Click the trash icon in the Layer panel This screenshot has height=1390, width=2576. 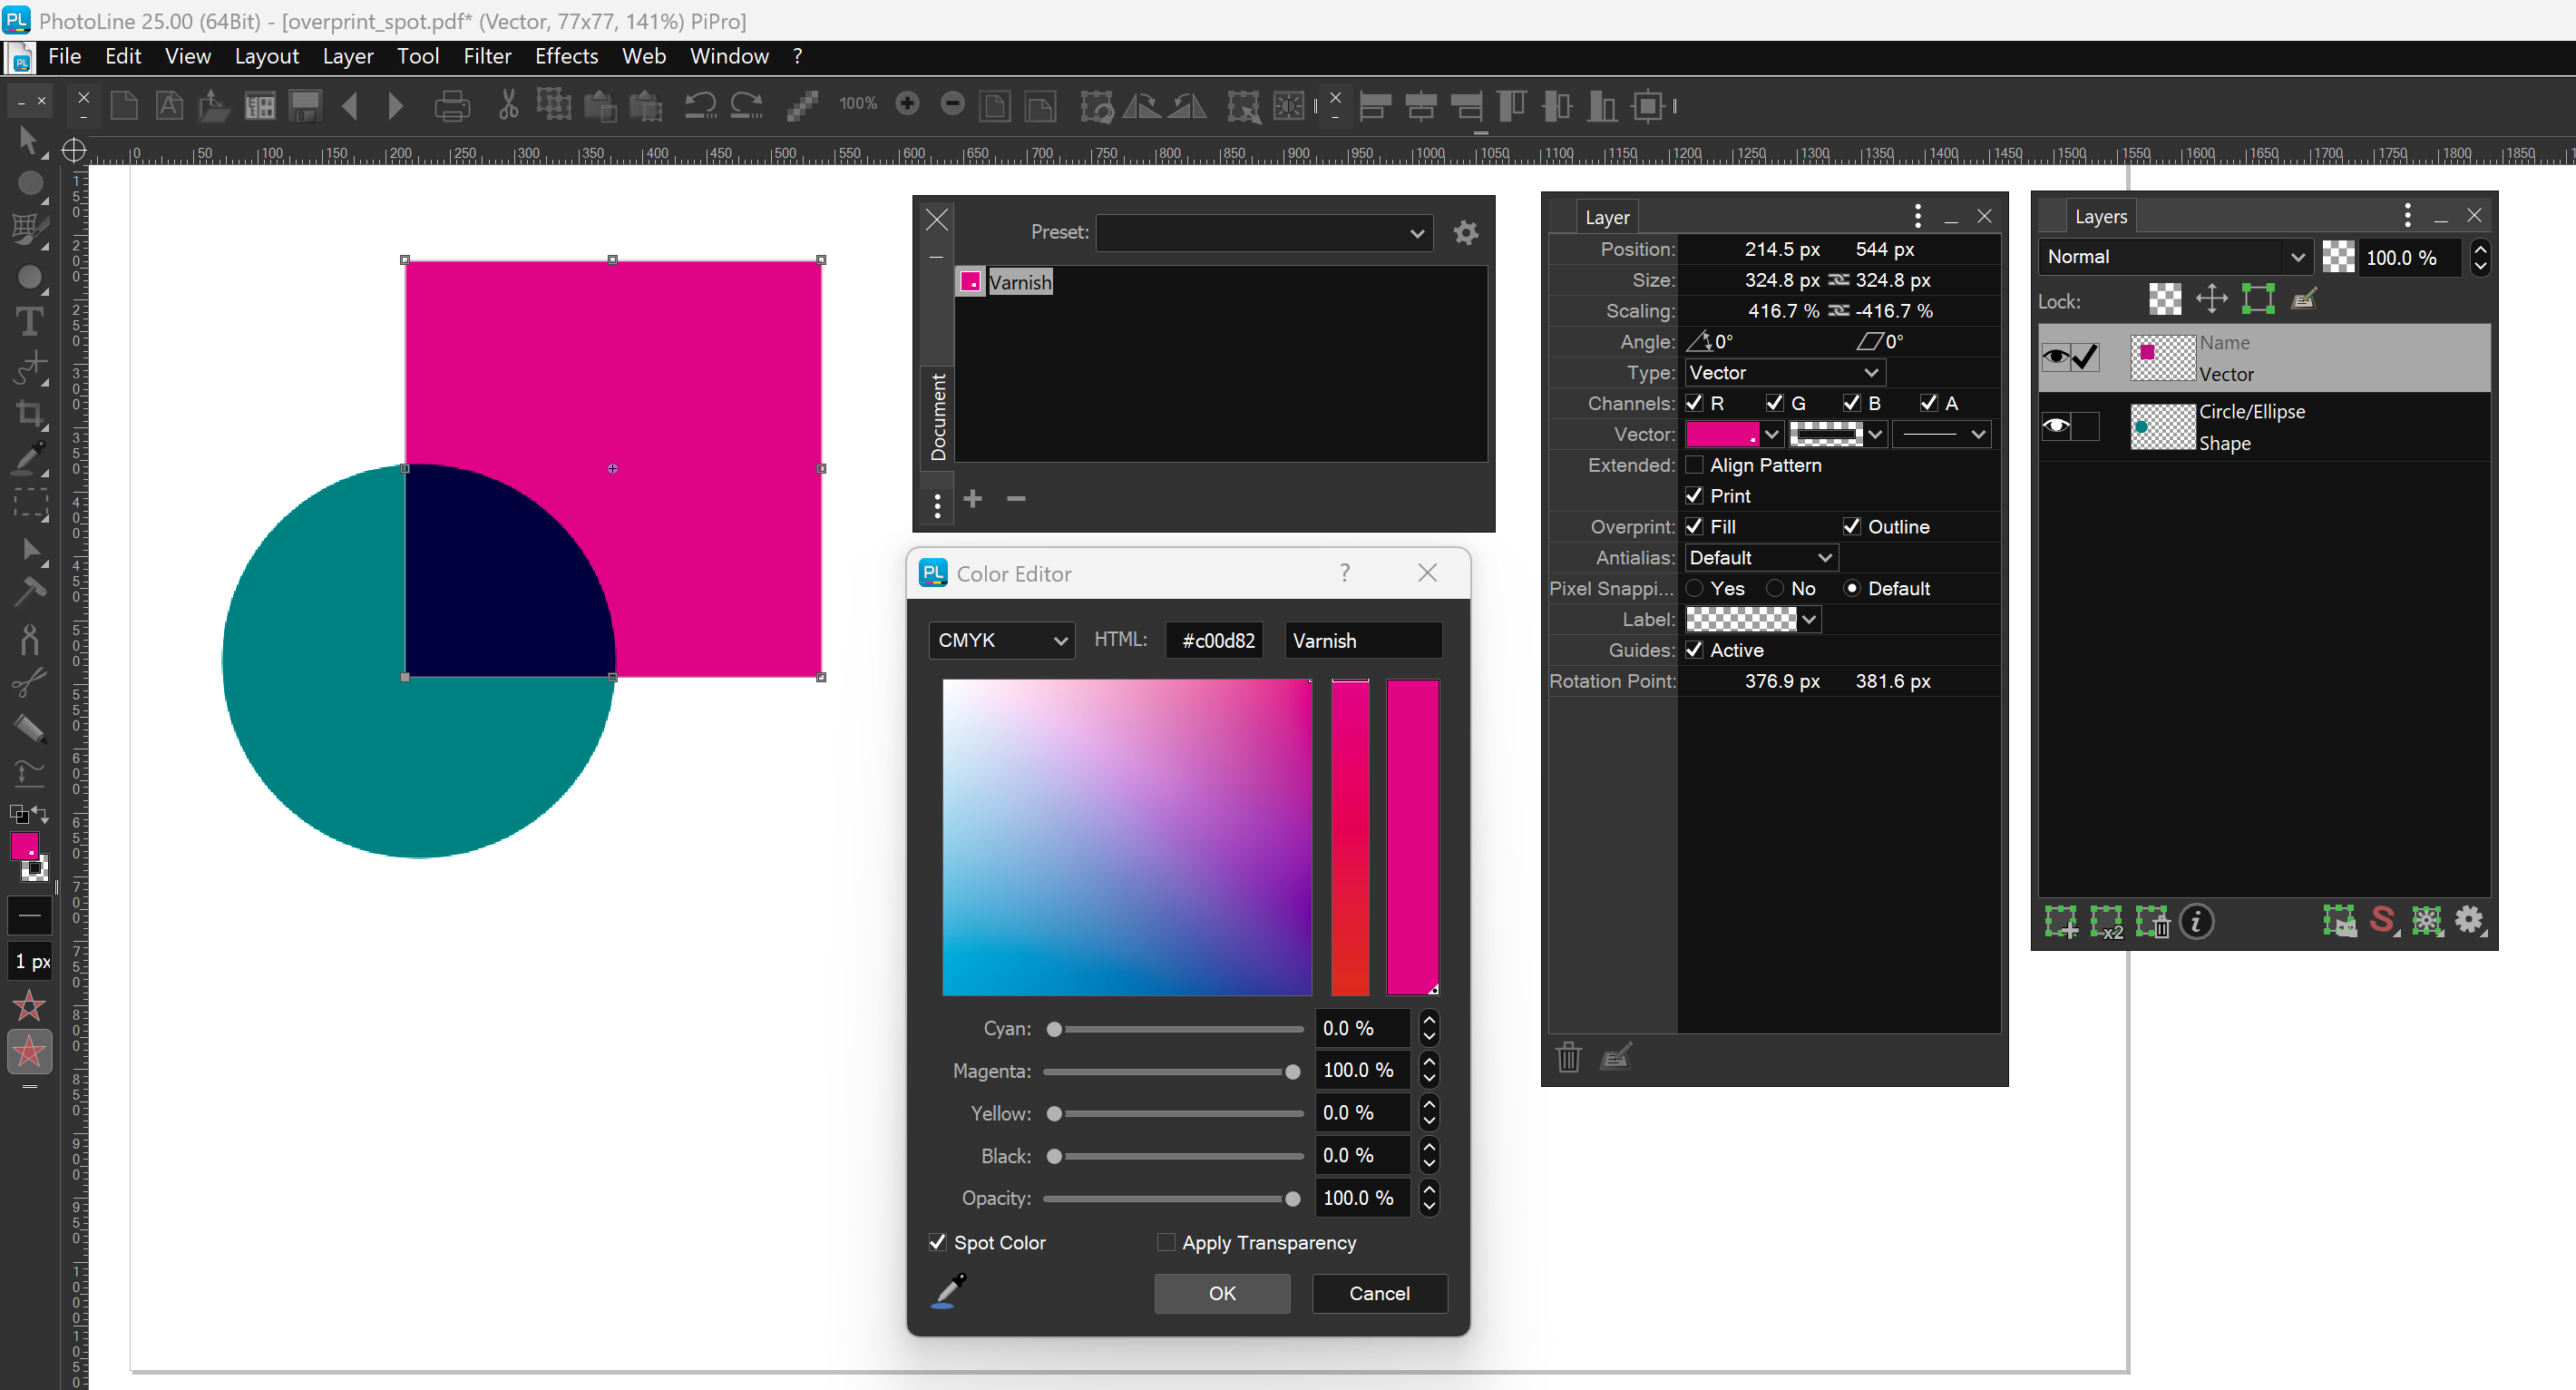[x=1569, y=1056]
